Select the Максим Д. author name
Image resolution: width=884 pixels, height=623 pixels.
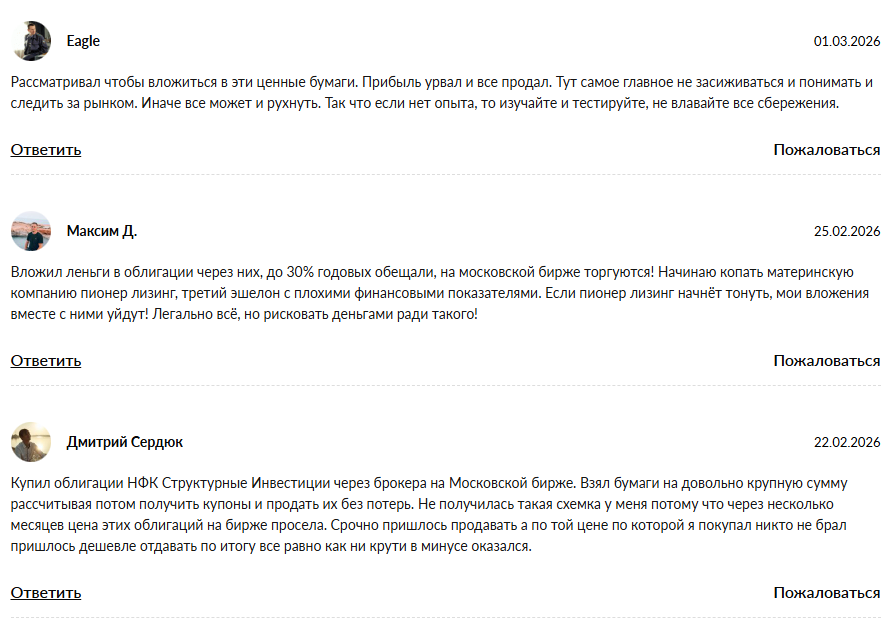(x=101, y=231)
